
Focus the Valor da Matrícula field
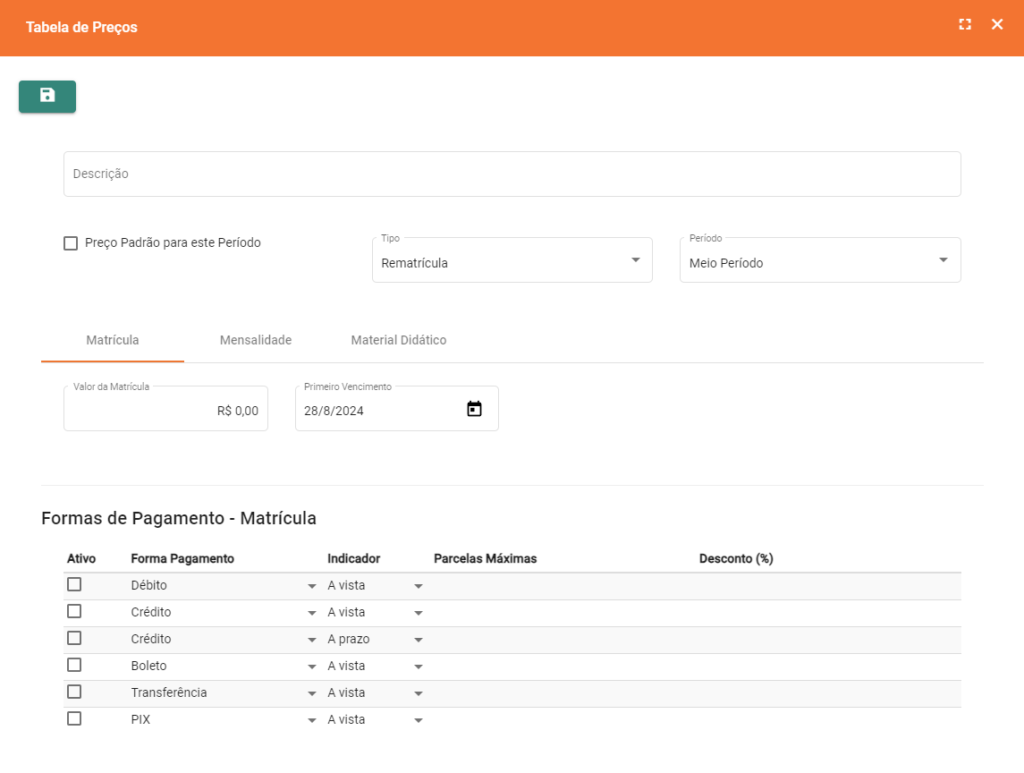click(165, 410)
